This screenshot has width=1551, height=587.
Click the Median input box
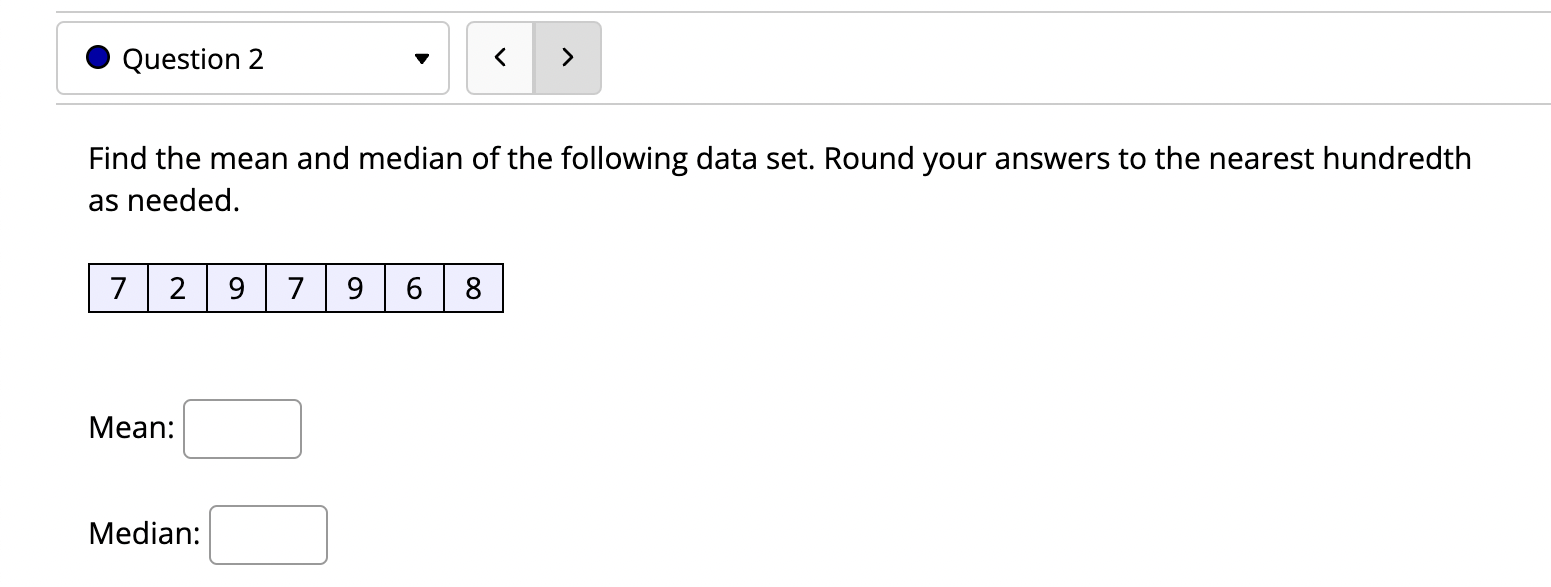coord(268,534)
